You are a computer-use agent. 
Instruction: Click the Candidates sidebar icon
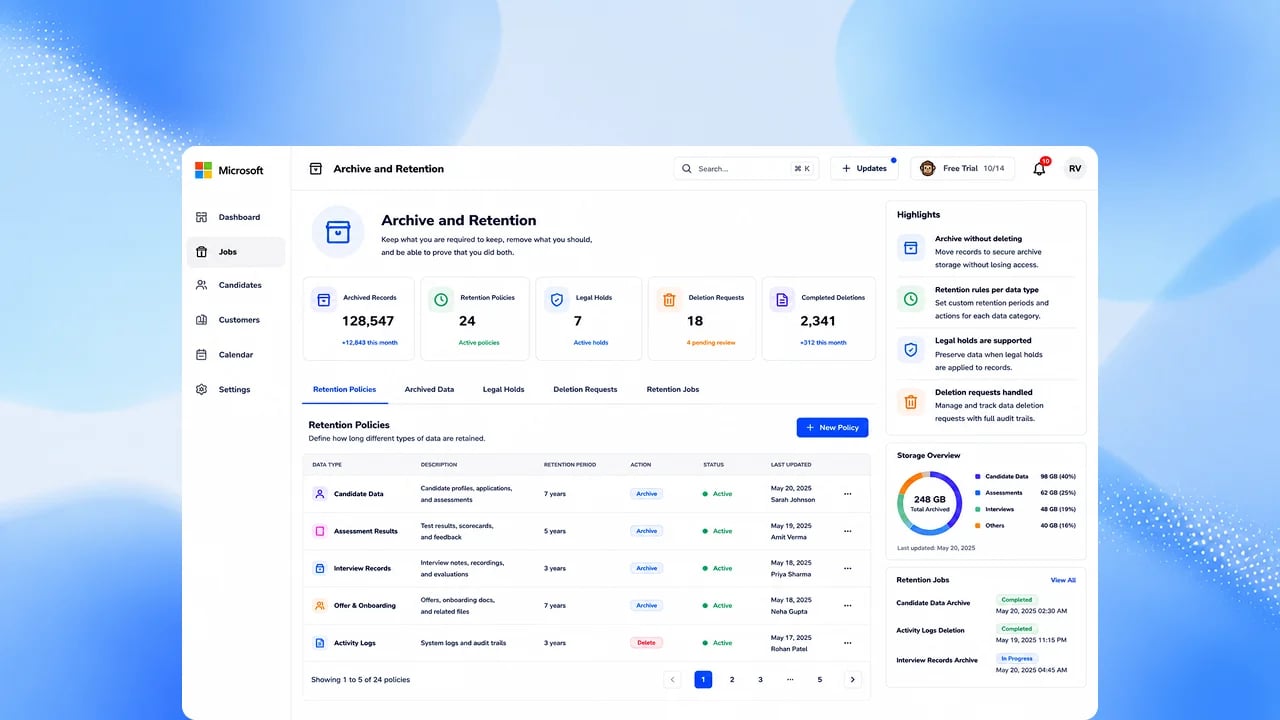point(201,285)
